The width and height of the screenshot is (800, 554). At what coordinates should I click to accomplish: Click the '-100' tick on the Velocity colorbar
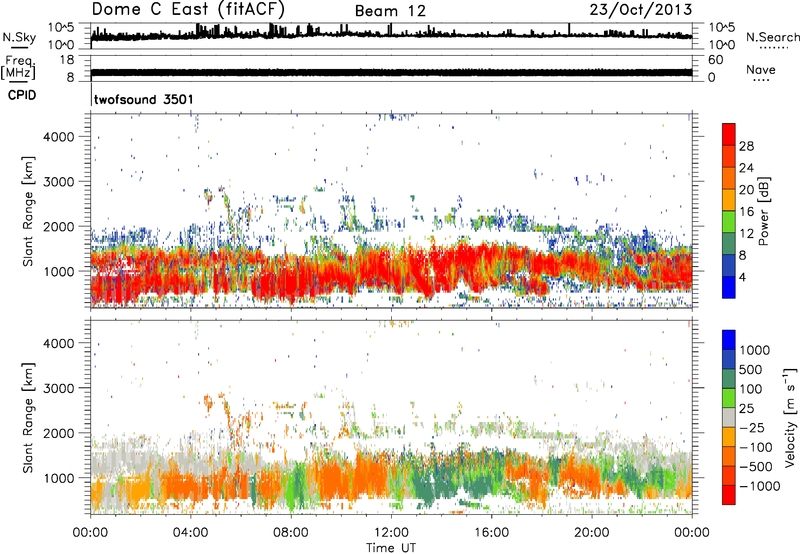[x=755, y=447]
